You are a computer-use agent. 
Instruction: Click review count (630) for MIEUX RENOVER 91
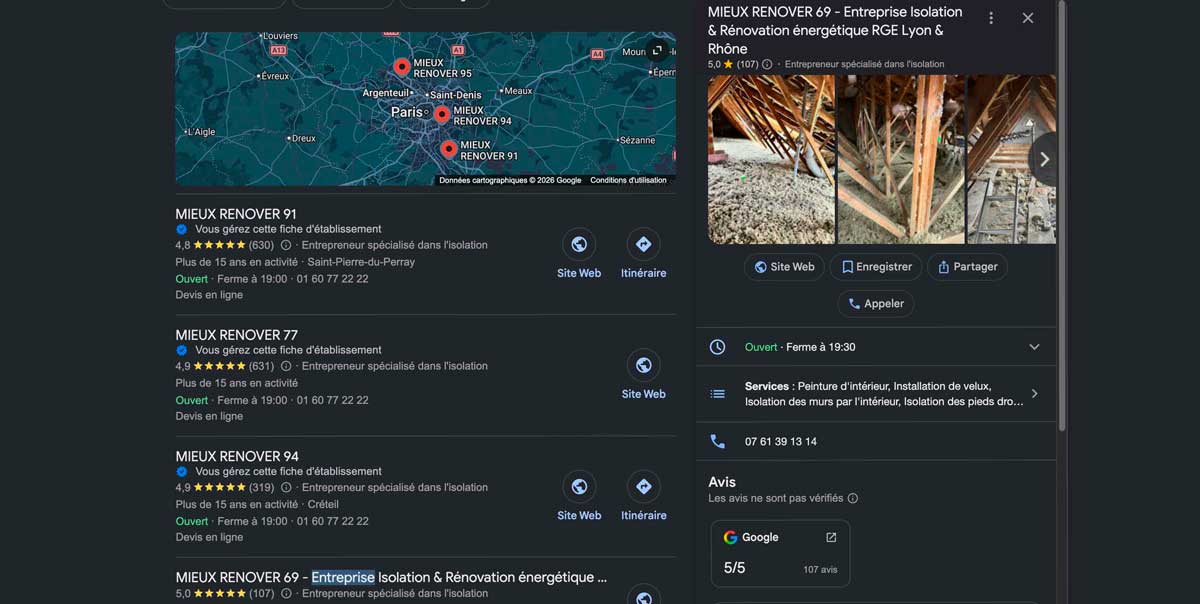click(261, 245)
